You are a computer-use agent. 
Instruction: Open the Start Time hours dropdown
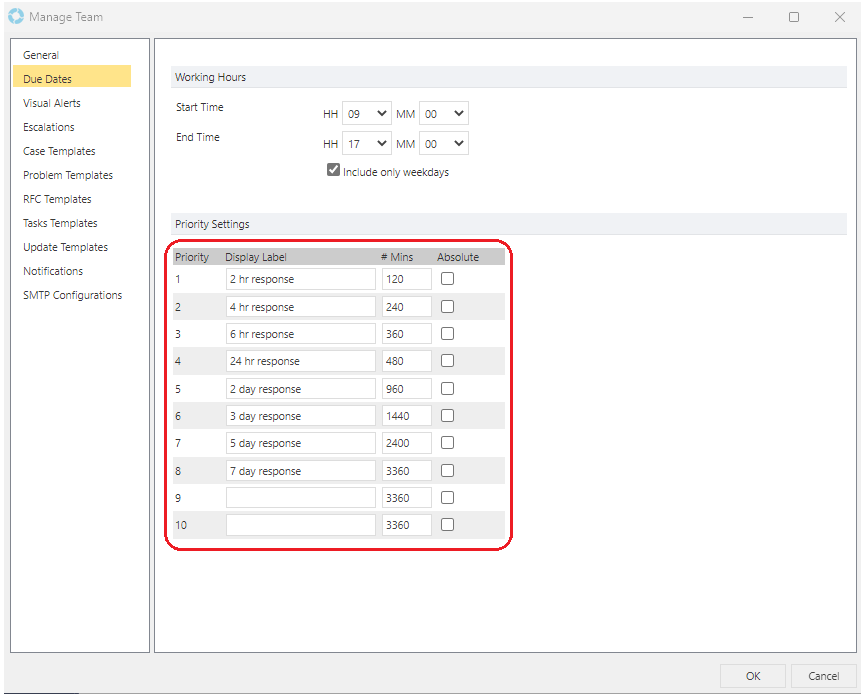pyautogui.click(x=366, y=114)
